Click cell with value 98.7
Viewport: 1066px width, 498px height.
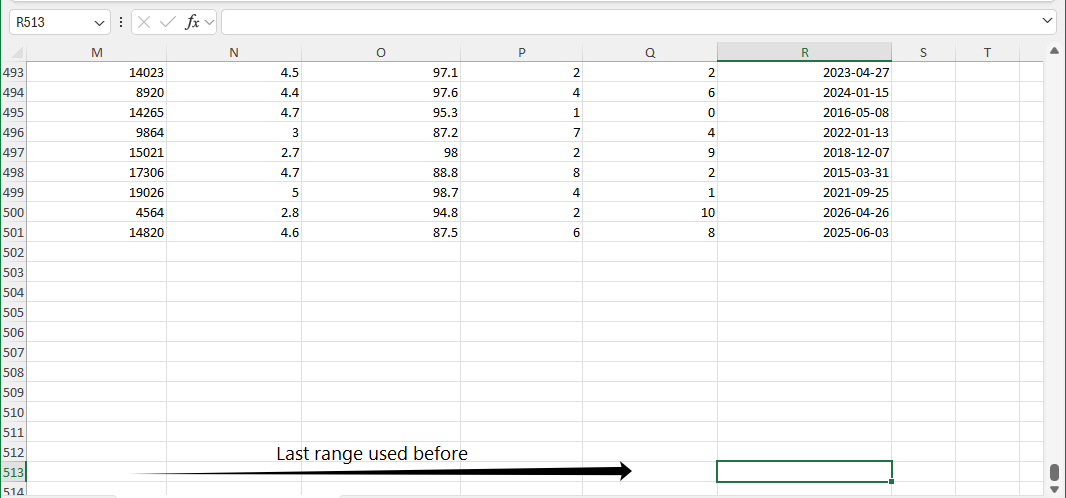[381, 192]
